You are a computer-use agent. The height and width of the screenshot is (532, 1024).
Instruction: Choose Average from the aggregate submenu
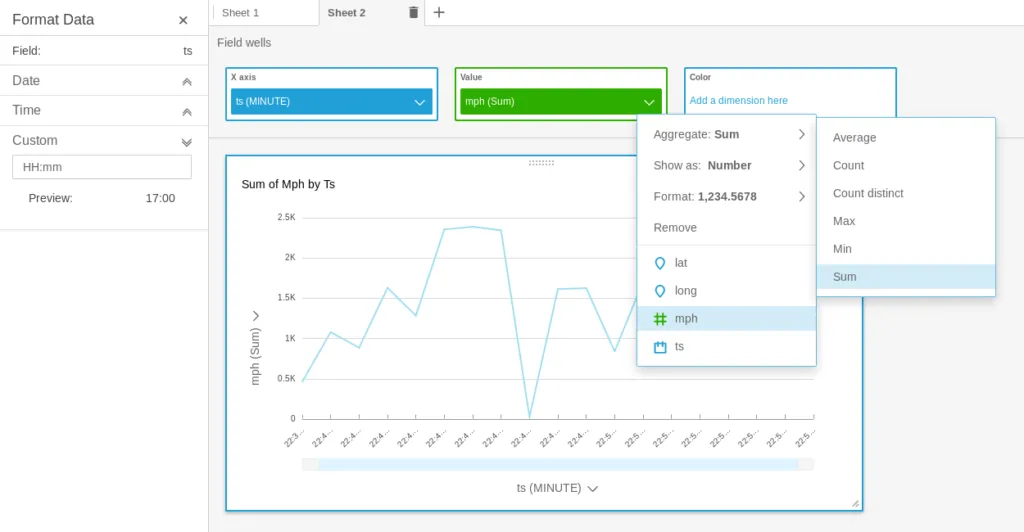point(854,138)
